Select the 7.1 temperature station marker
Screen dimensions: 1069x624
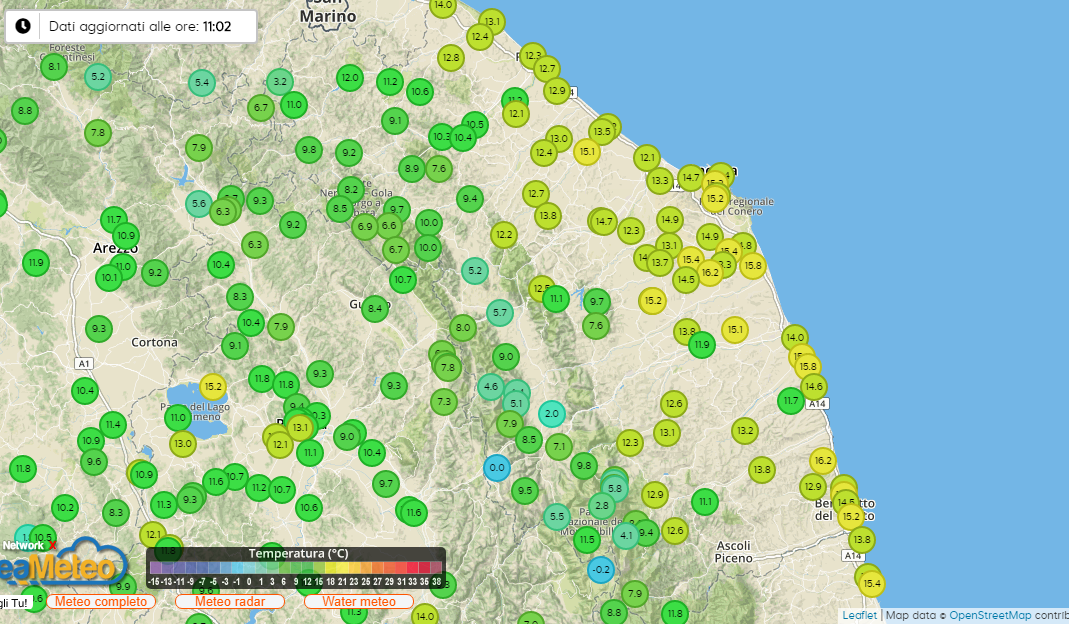coord(559,446)
